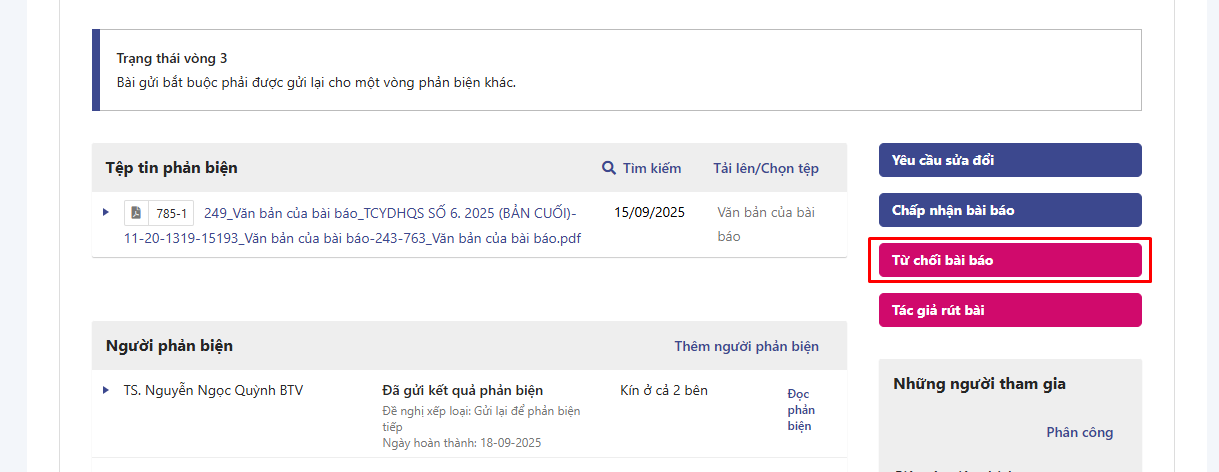Click the Đã gửi kết quả phản biện status
This screenshot has width=1219, height=472.
pyautogui.click(x=462, y=390)
